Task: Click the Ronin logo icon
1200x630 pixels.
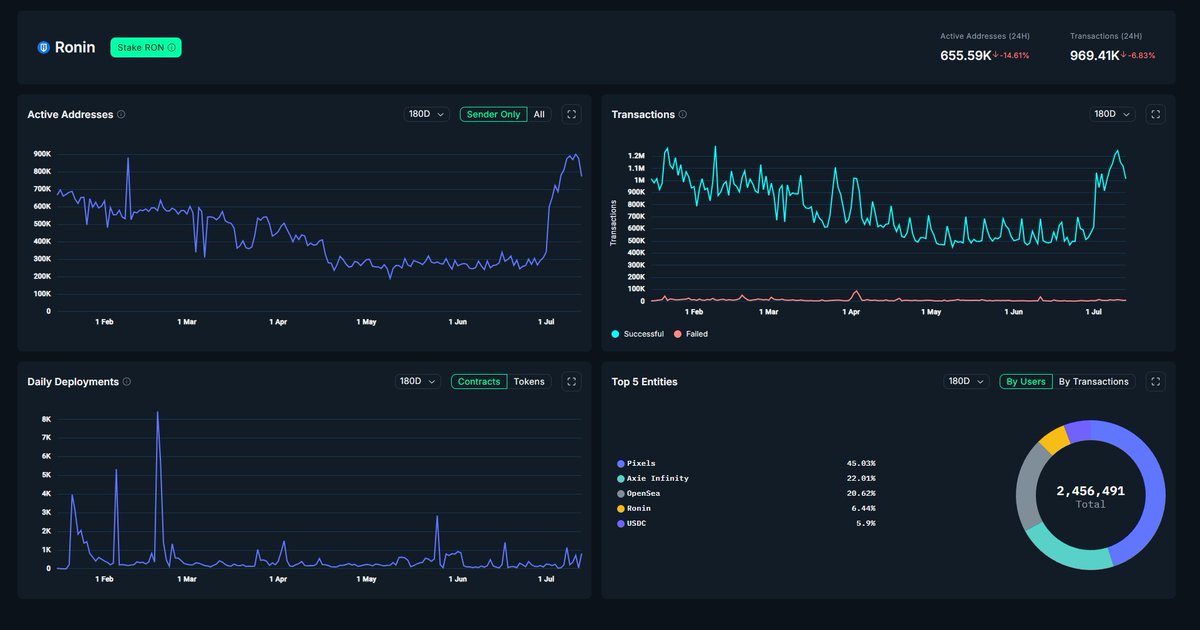Action: pos(43,47)
